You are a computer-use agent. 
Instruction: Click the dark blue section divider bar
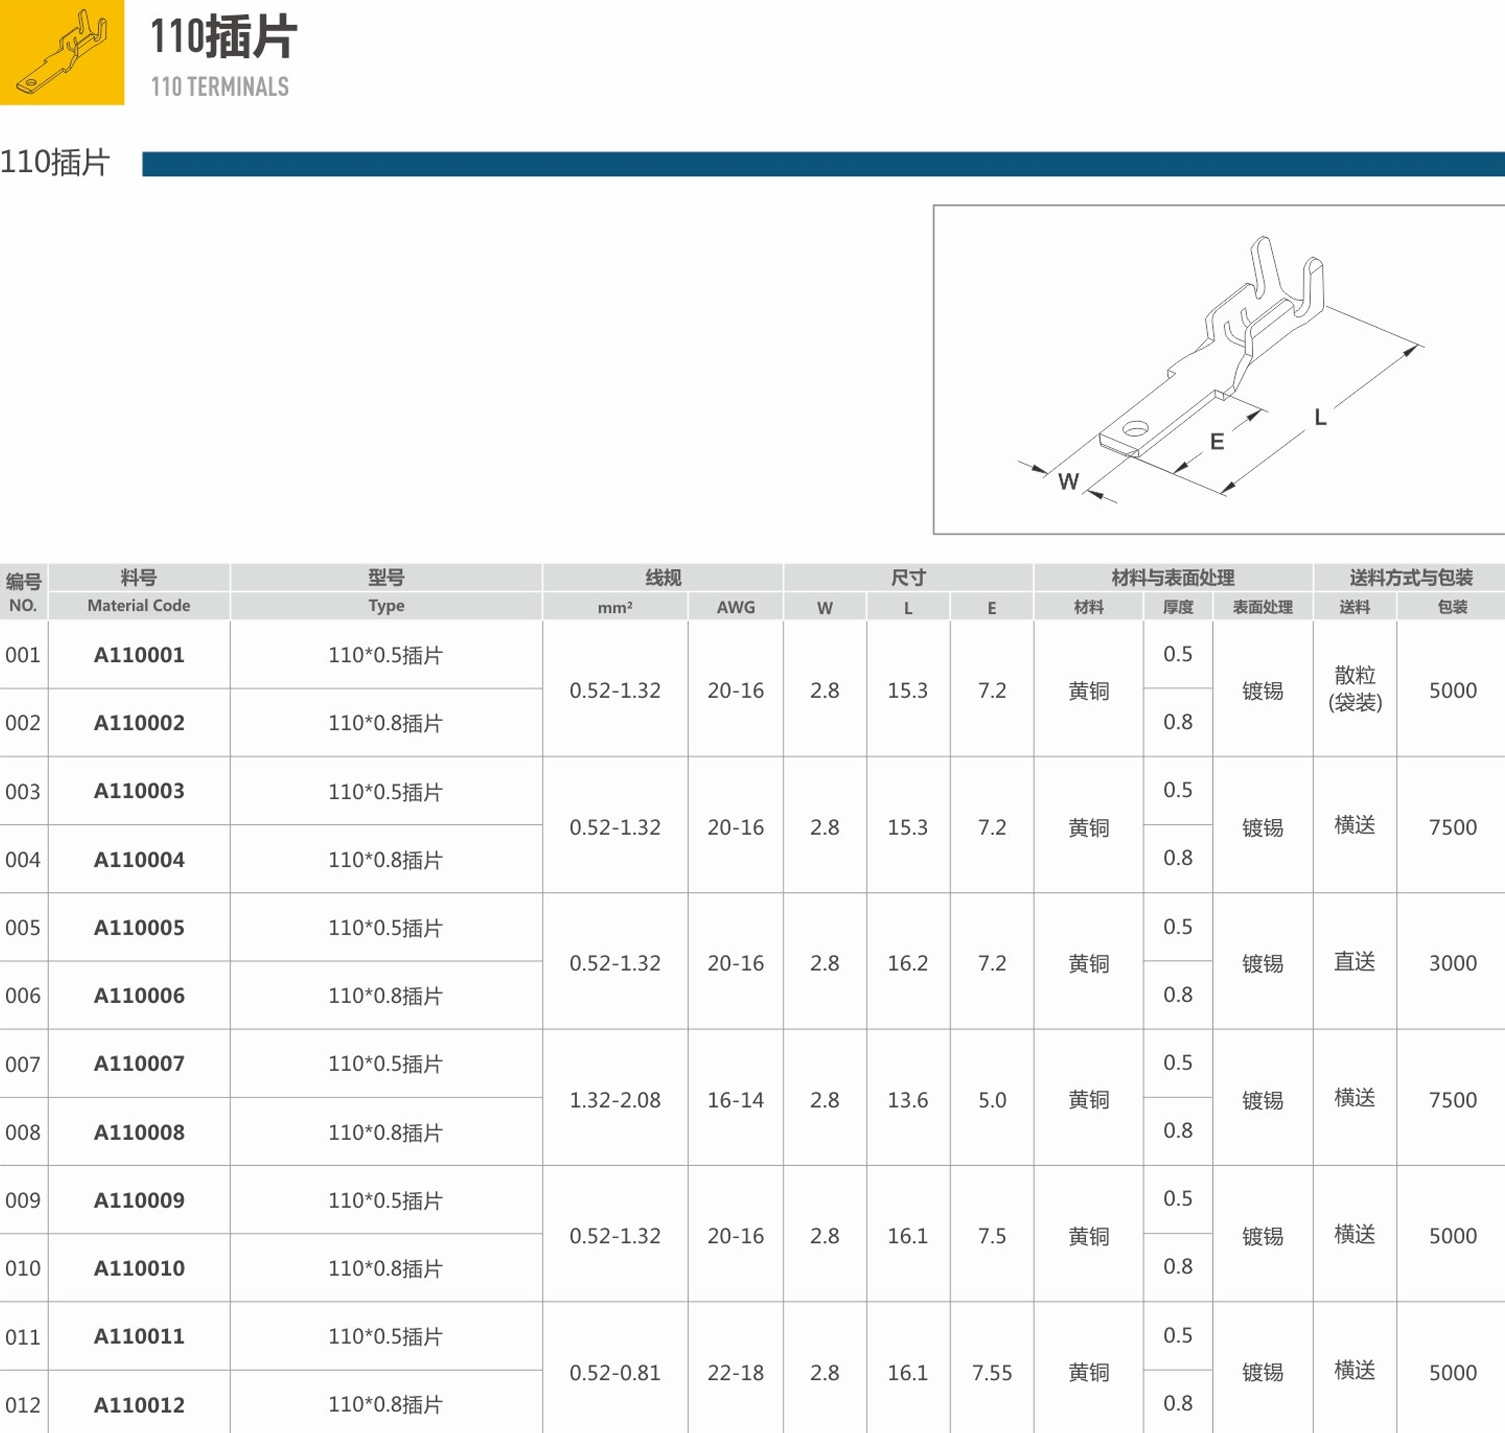pyautogui.click(x=822, y=164)
